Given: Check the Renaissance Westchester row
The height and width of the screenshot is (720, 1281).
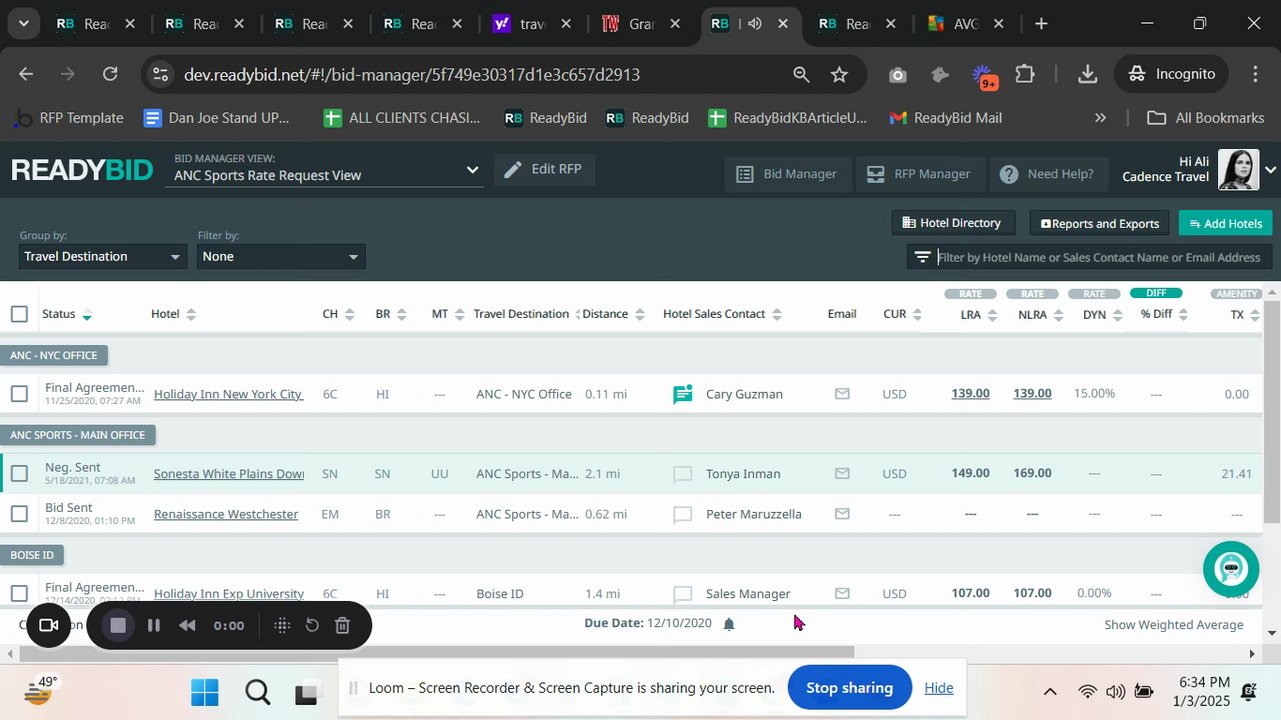Looking at the screenshot, I should click(19, 514).
